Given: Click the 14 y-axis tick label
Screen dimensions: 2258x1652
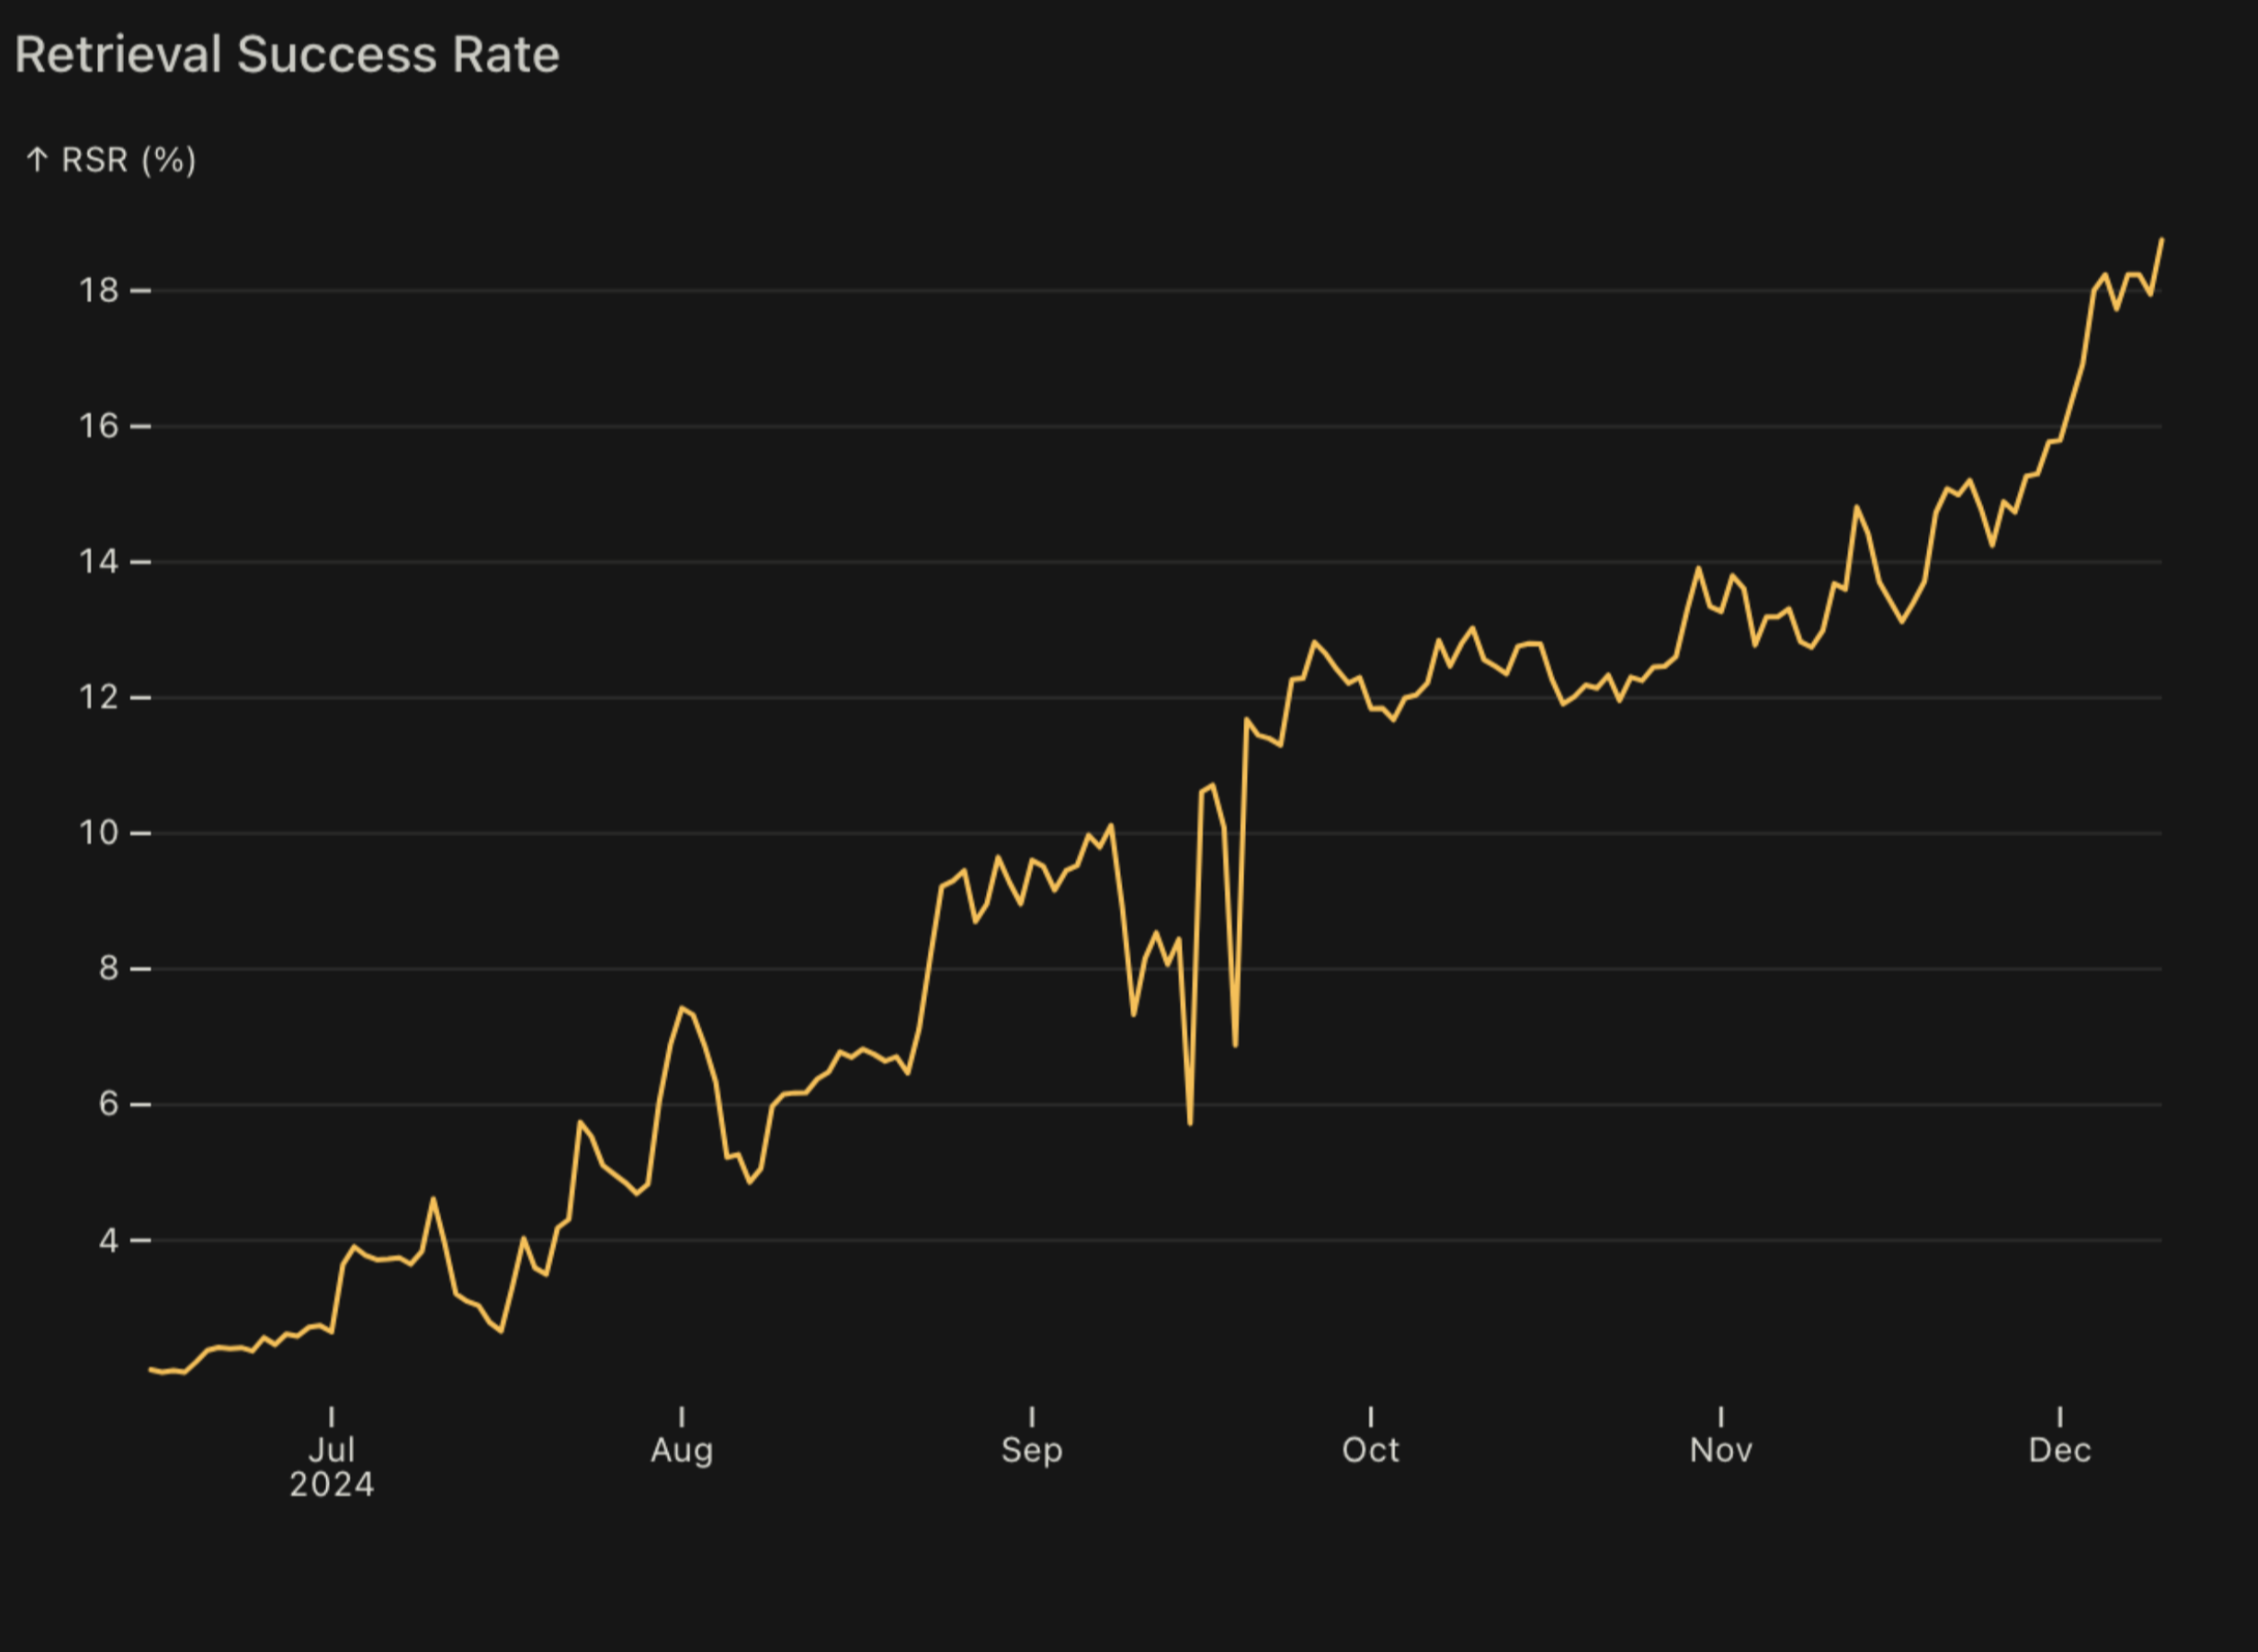Looking at the screenshot, I should (x=98, y=562).
